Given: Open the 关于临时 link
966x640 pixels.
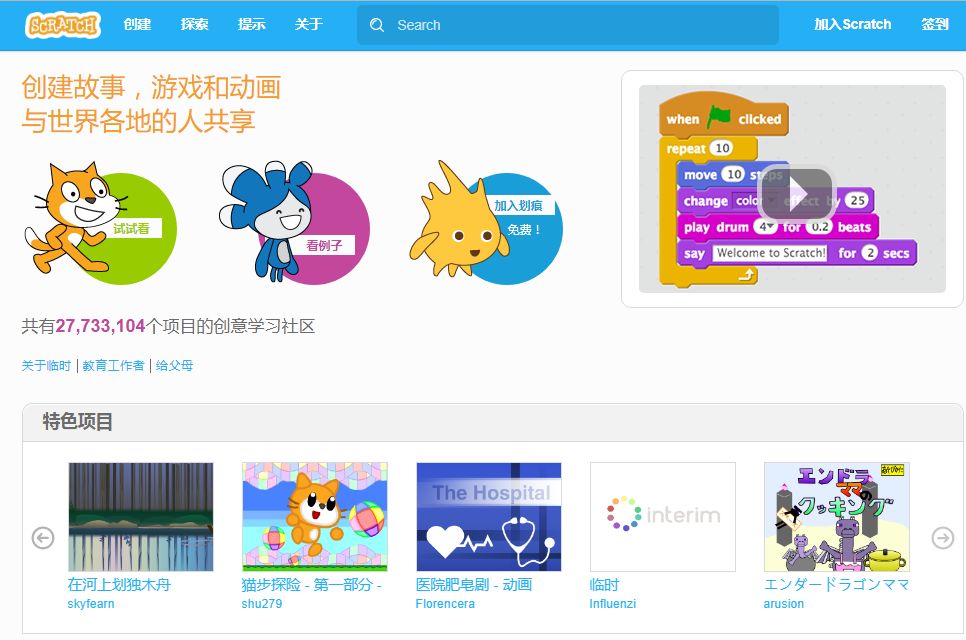Looking at the screenshot, I should (46, 366).
